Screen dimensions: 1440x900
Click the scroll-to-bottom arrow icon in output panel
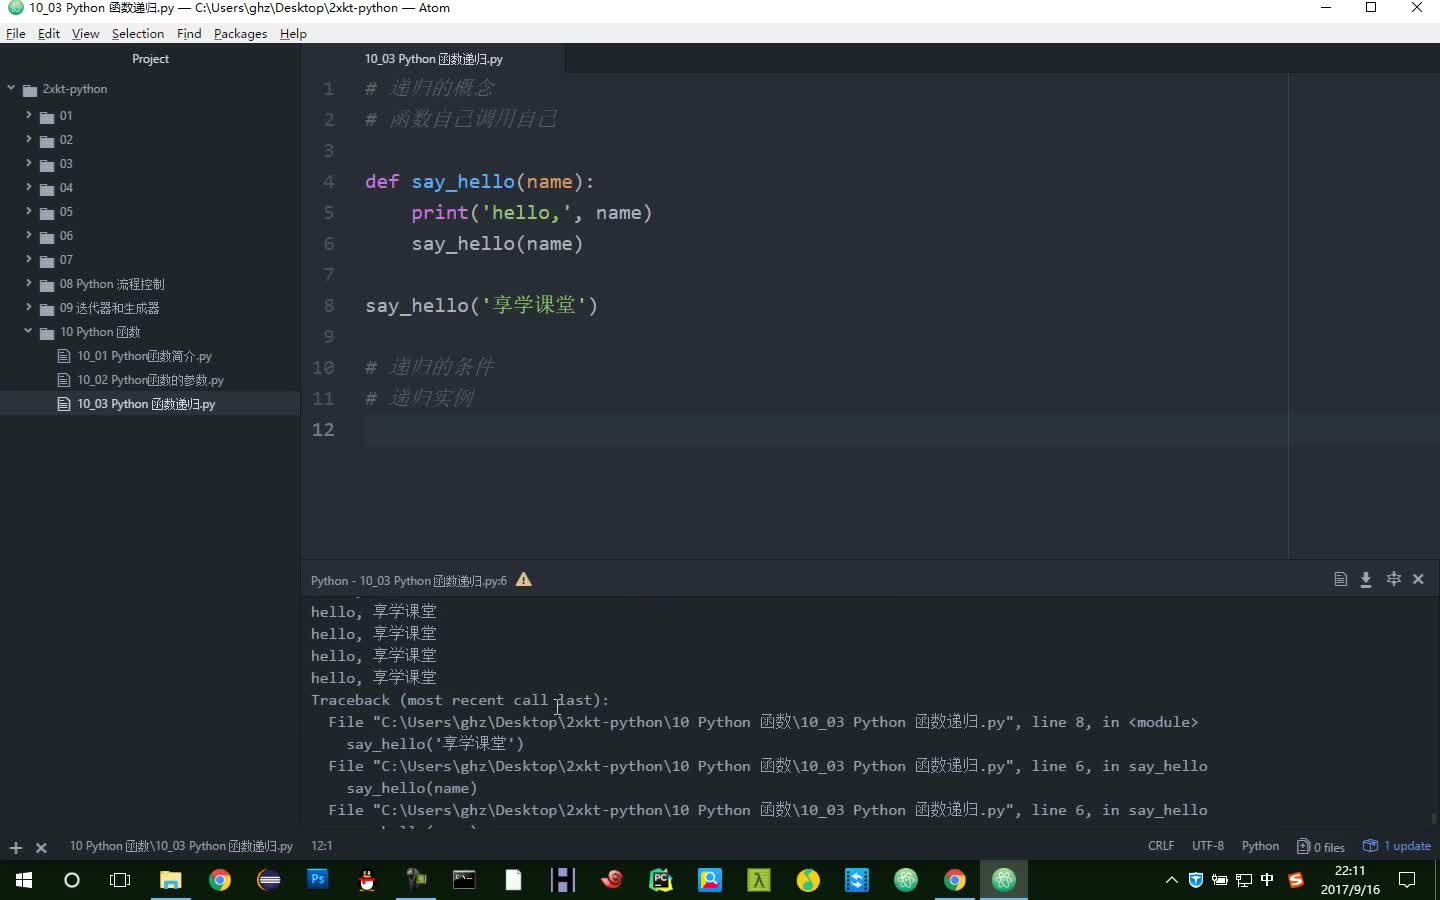pos(1366,579)
